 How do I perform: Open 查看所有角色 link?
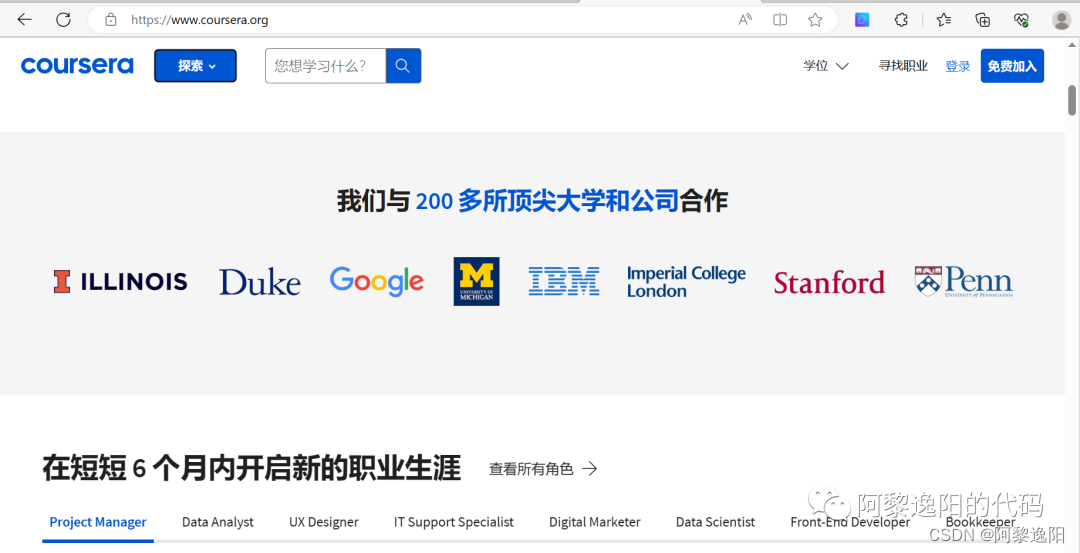(543, 469)
